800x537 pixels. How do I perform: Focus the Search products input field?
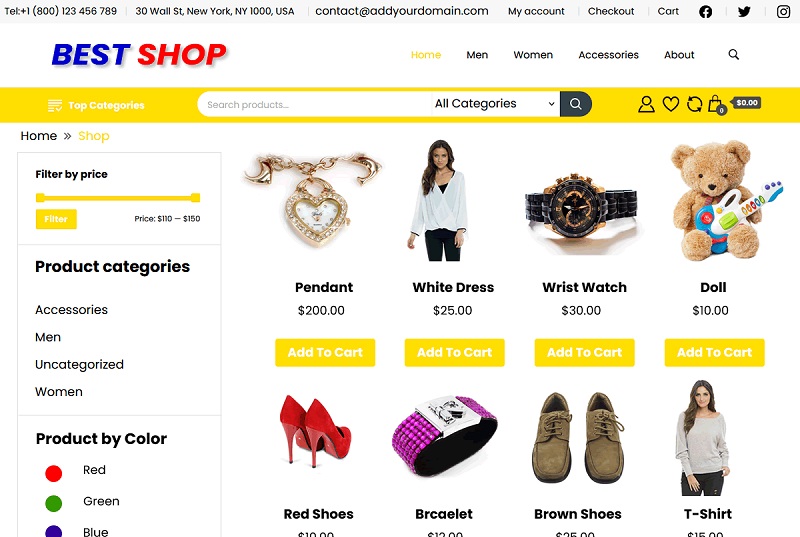pyautogui.click(x=314, y=104)
